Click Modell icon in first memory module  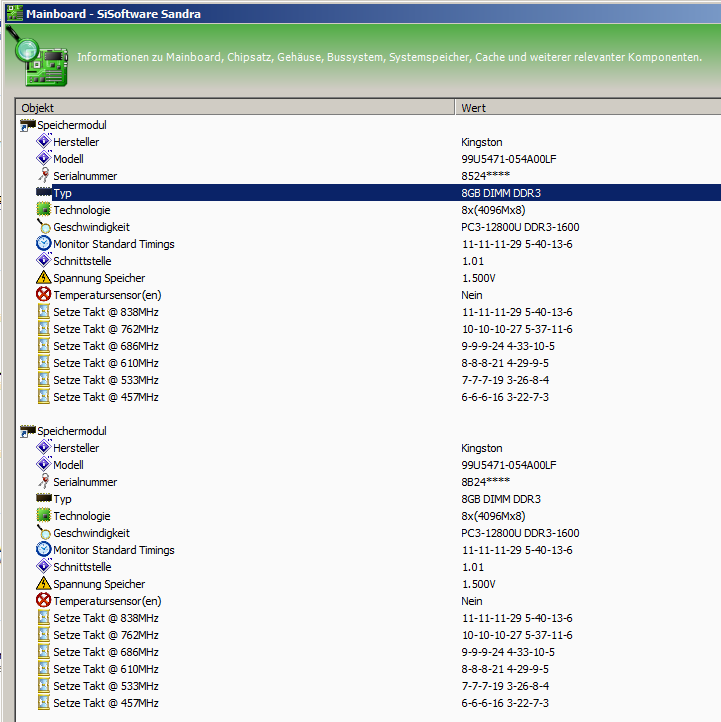(44, 158)
